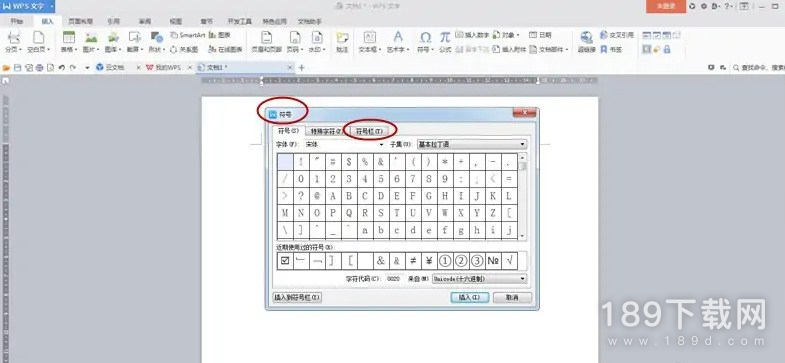This screenshot has height=363, width=785.
Task: Click the 插入 insert button in the dialog
Action: tap(469, 297)
